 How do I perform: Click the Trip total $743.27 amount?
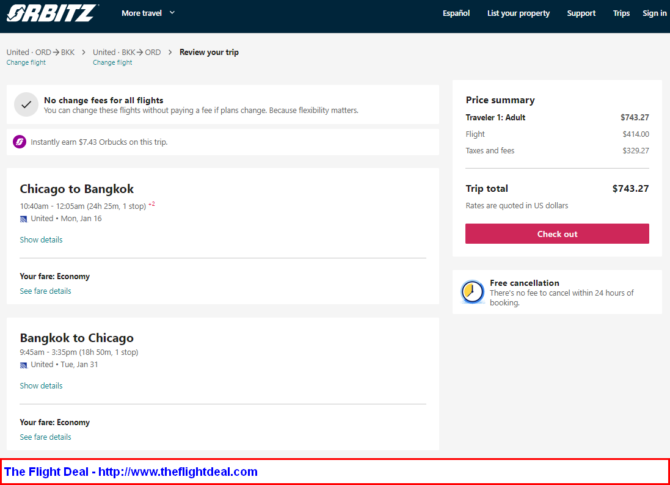[630, 188]
